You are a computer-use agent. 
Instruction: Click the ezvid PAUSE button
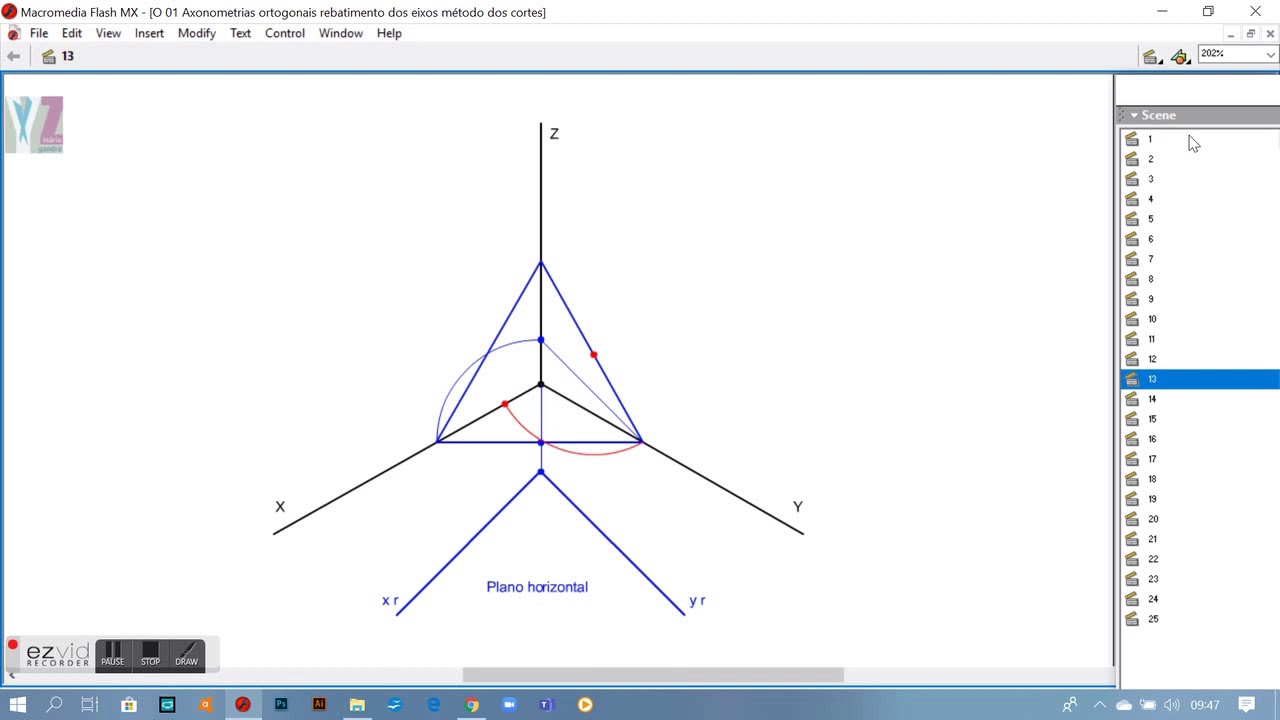(112, 655)
